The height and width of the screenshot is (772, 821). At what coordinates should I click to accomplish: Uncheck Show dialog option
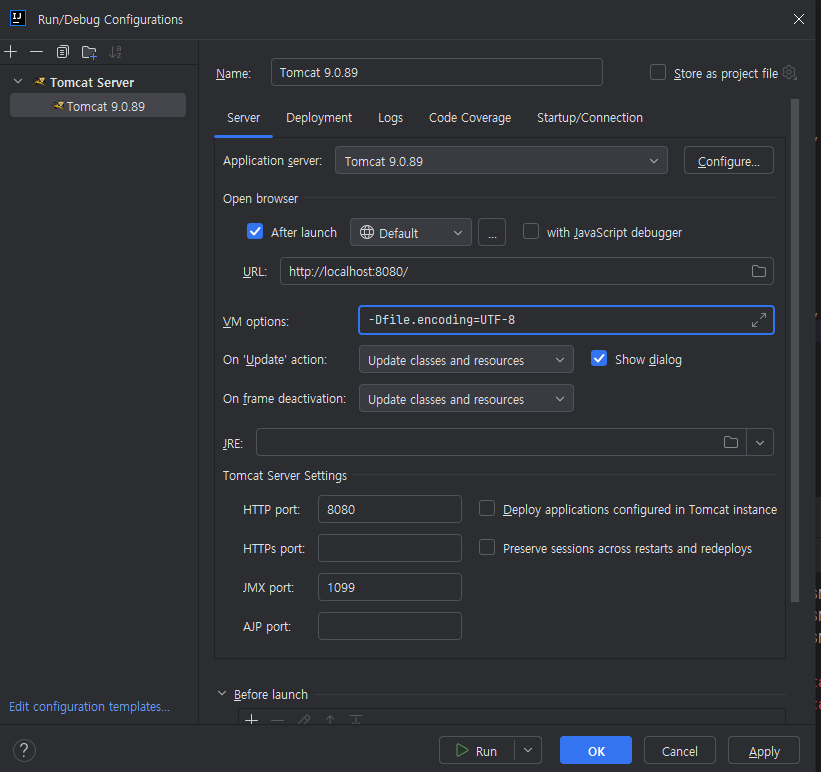pos(599,358)
